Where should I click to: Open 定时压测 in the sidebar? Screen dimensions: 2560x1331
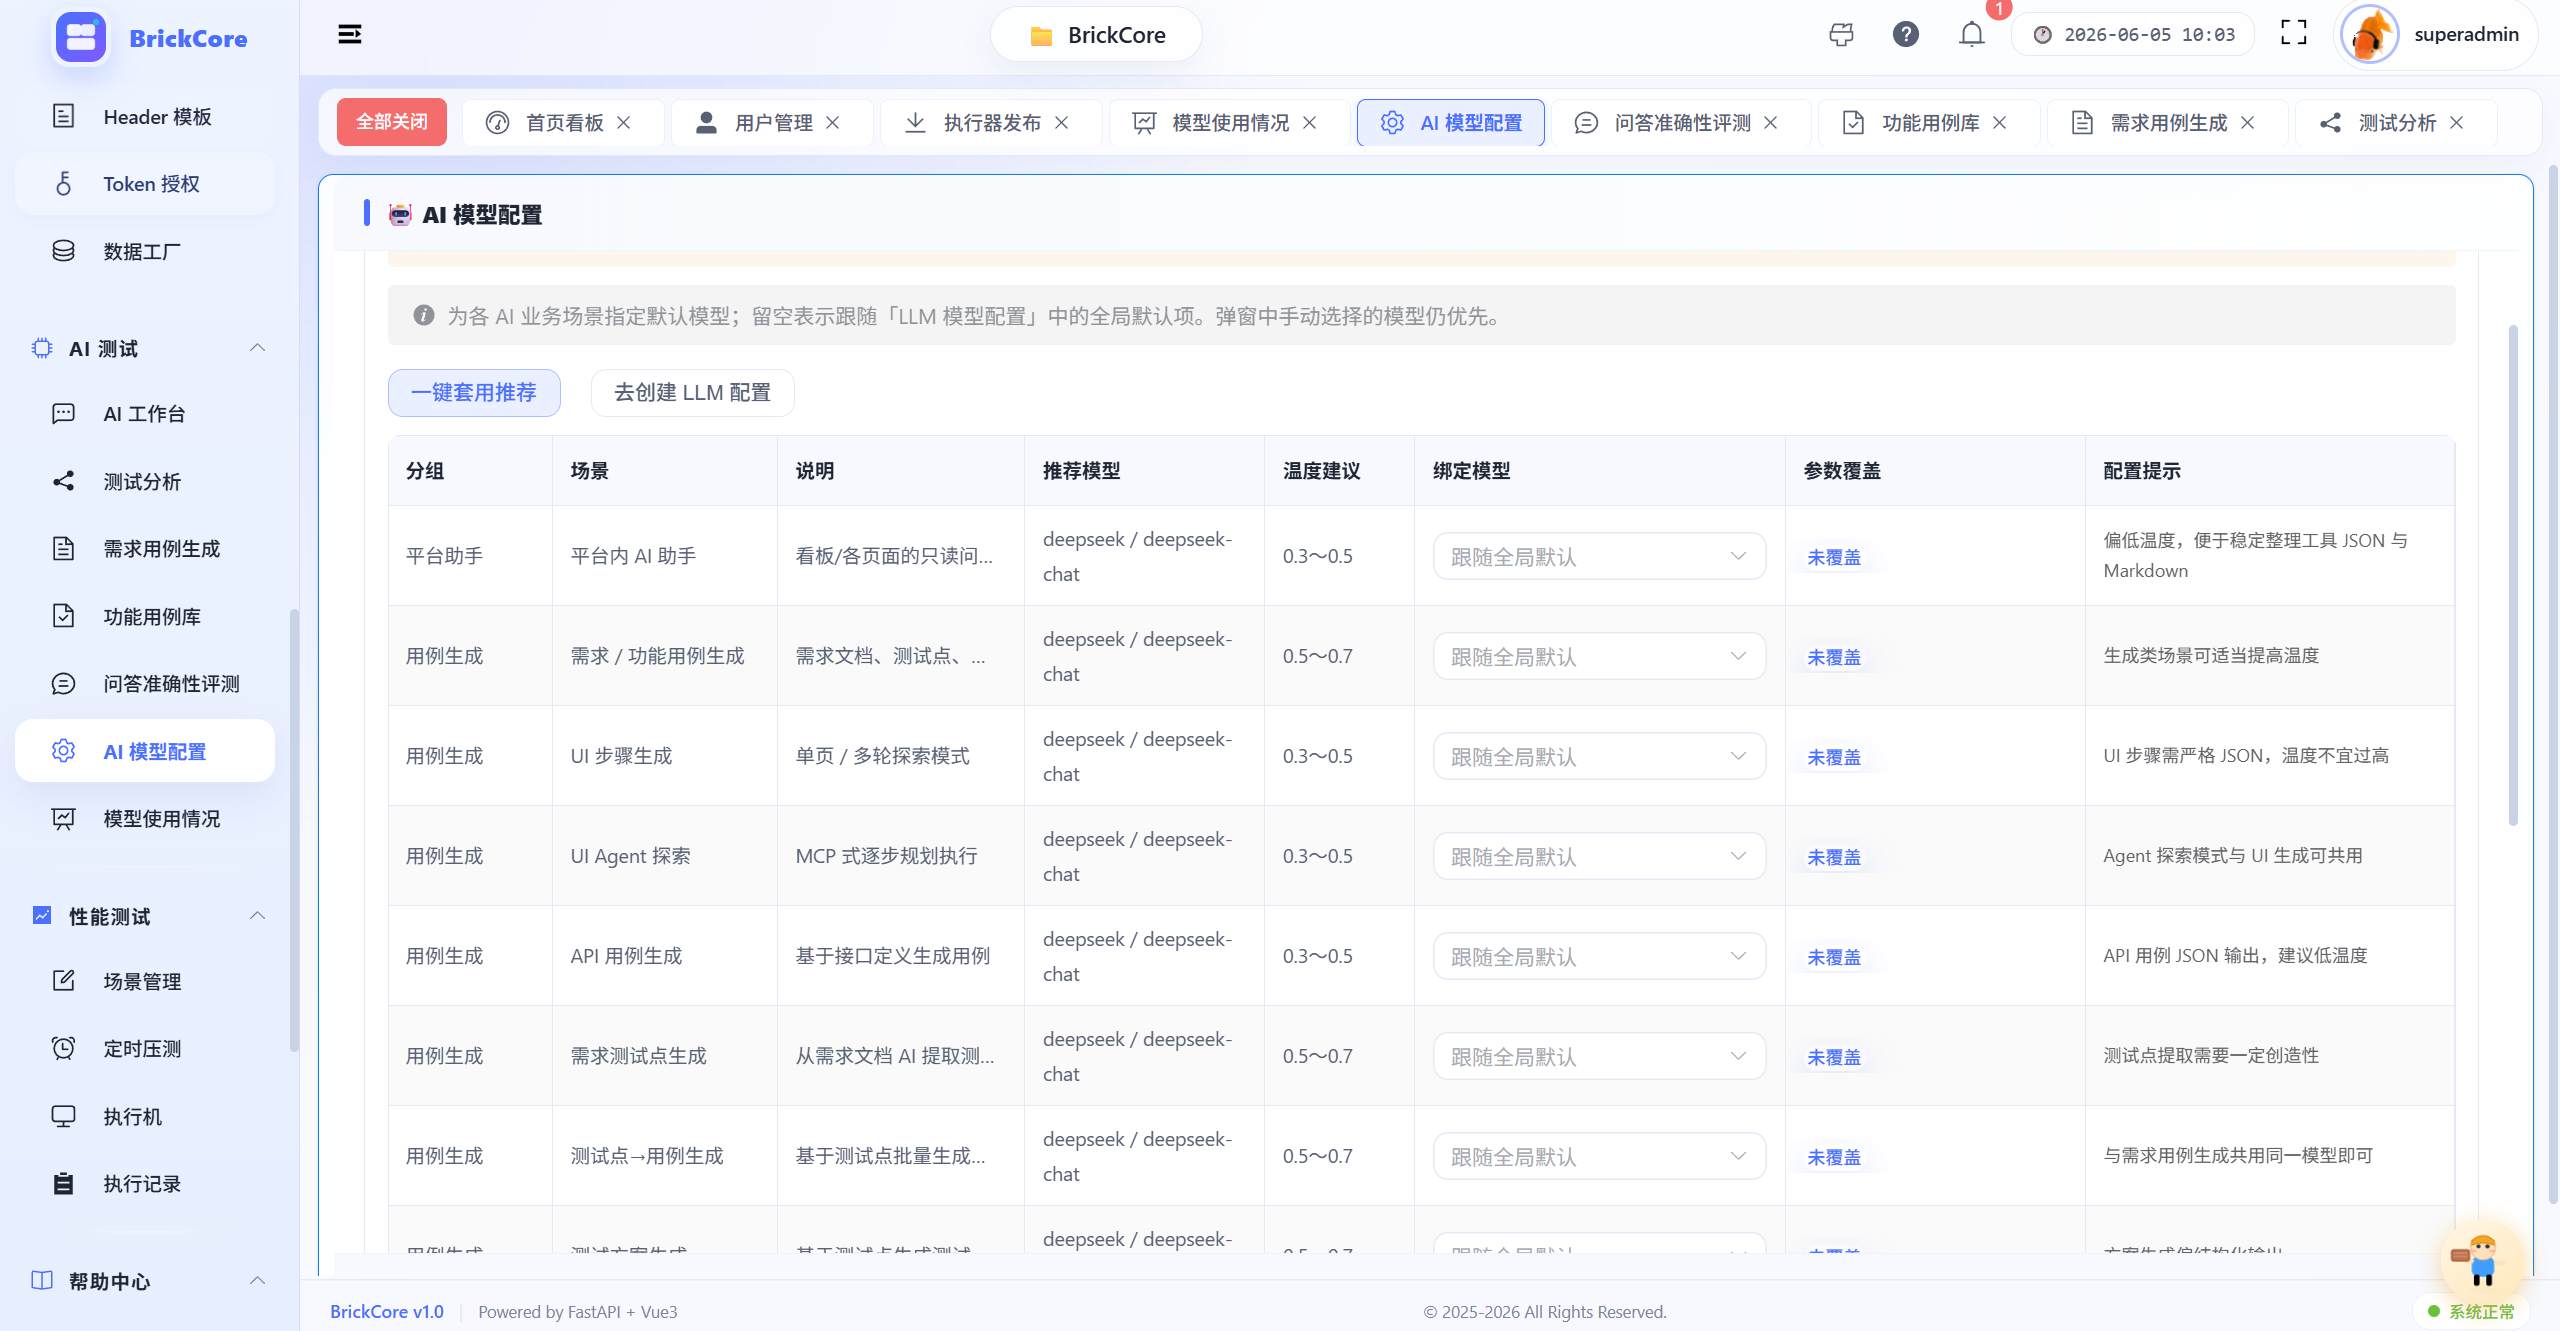coord(145,1049)
